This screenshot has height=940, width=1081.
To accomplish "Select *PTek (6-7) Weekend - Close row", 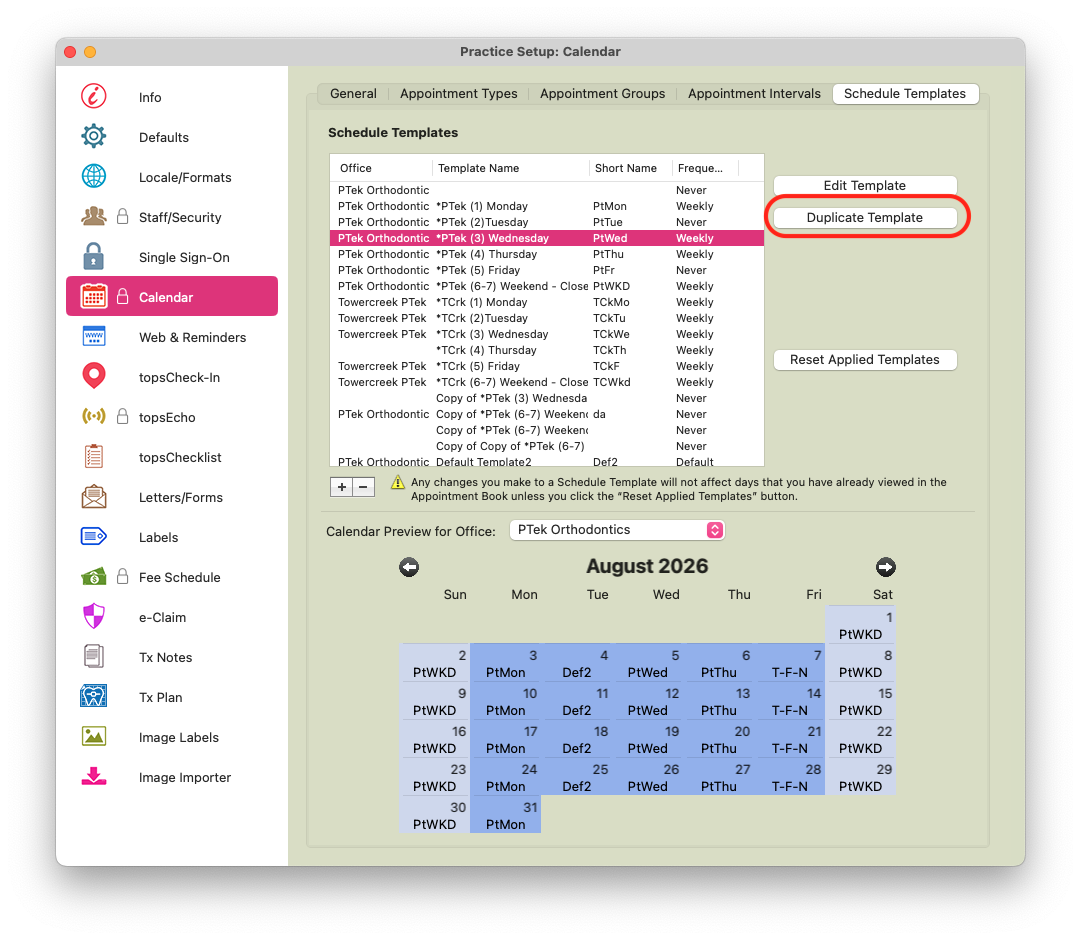I will [x=547, y=286].
